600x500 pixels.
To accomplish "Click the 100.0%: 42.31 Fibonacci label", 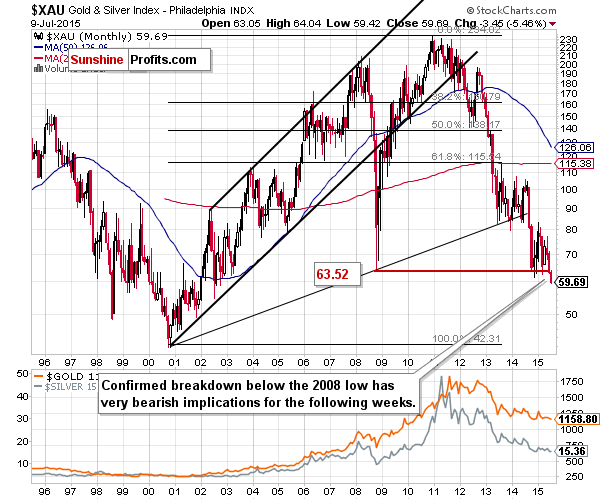I will coord(466,339).
